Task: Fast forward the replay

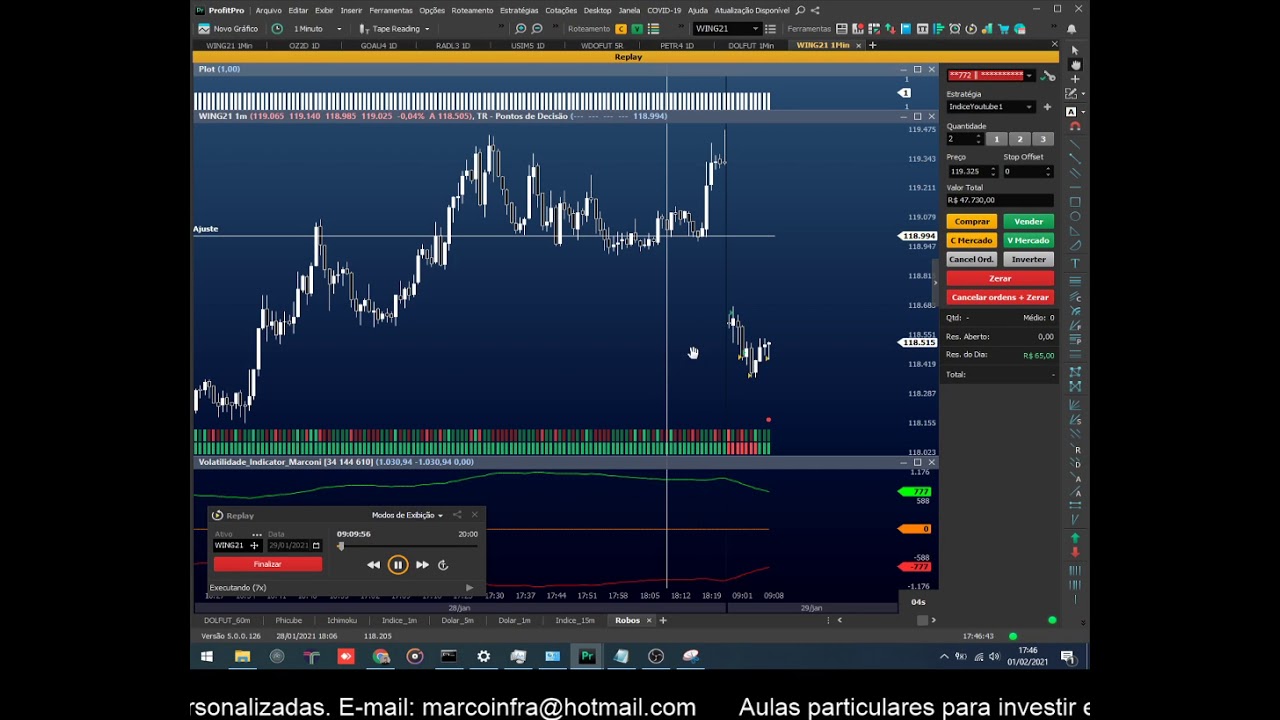Action: [x=422, y=565]
